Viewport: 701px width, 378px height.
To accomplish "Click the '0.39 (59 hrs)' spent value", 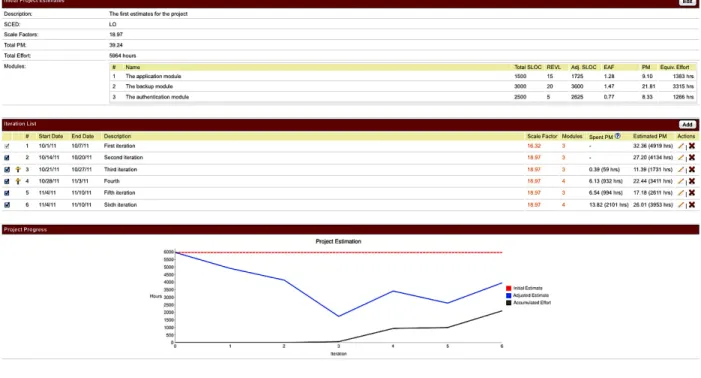I will pyautogui.click(x=604, y=170).
